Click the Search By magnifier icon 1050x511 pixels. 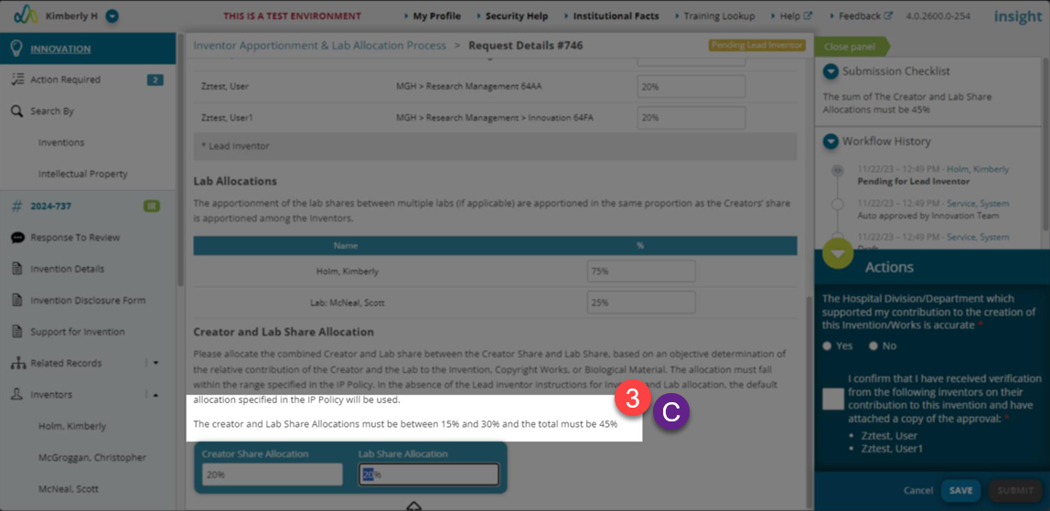pyautogui.click(x=17, y=111)
